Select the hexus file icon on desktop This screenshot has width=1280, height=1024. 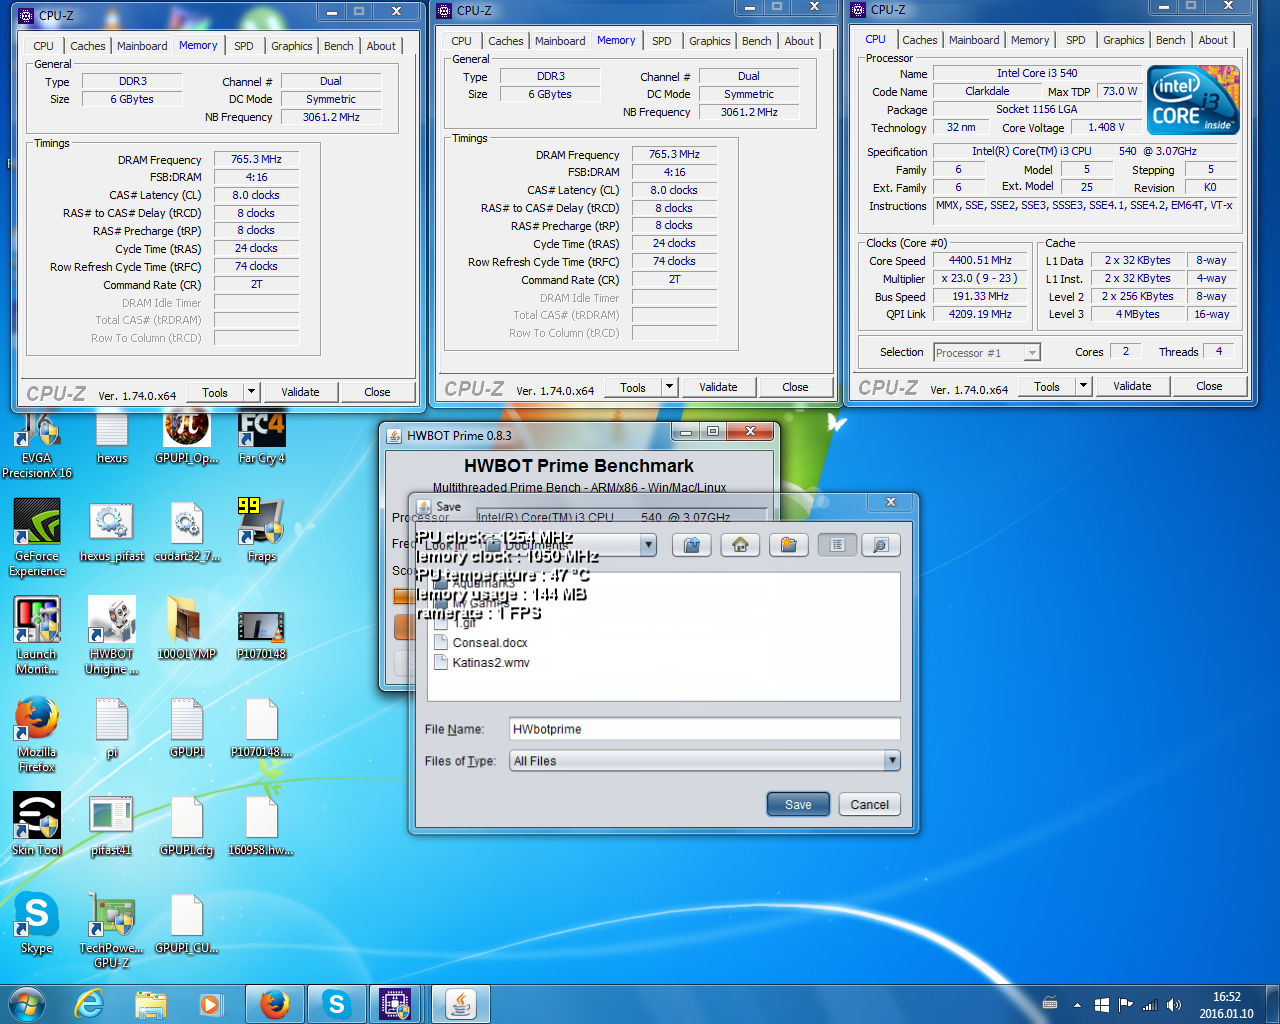(112, 439)
